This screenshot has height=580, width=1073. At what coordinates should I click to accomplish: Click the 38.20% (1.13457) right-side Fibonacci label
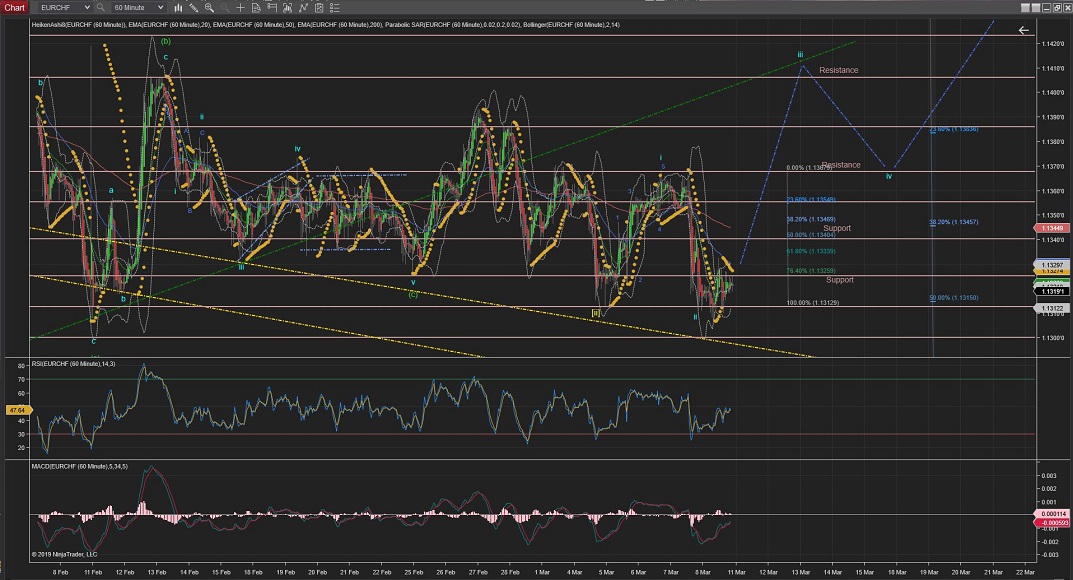(x=954, y=222)
